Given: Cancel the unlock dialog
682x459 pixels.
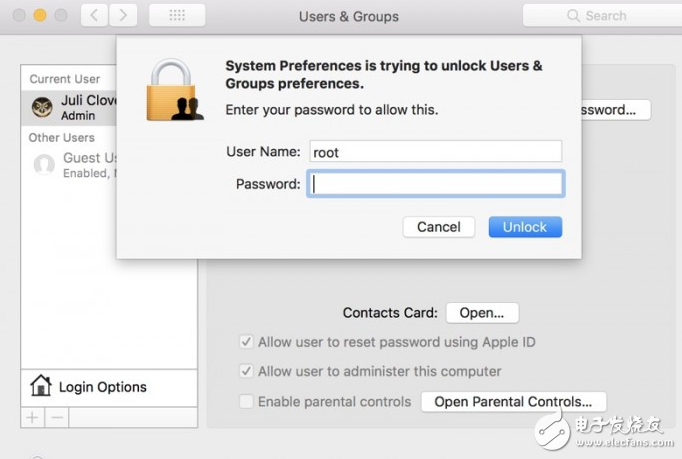Looking at the screenshot, I should click(438, 227).
